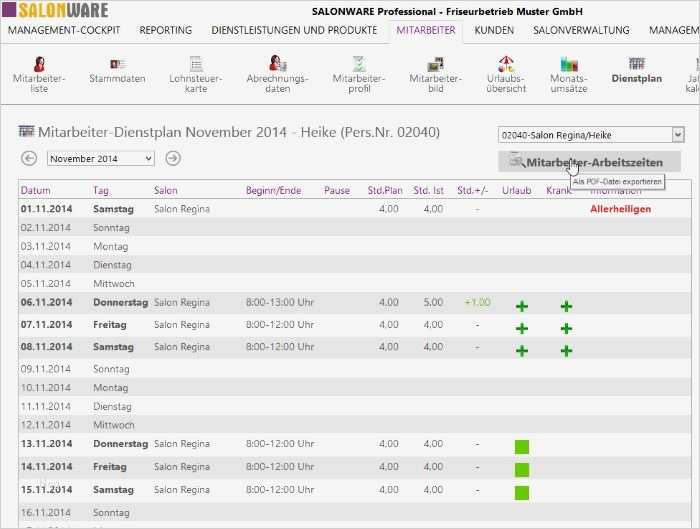Select date 01.11.2014 in table

coord(46,209)
